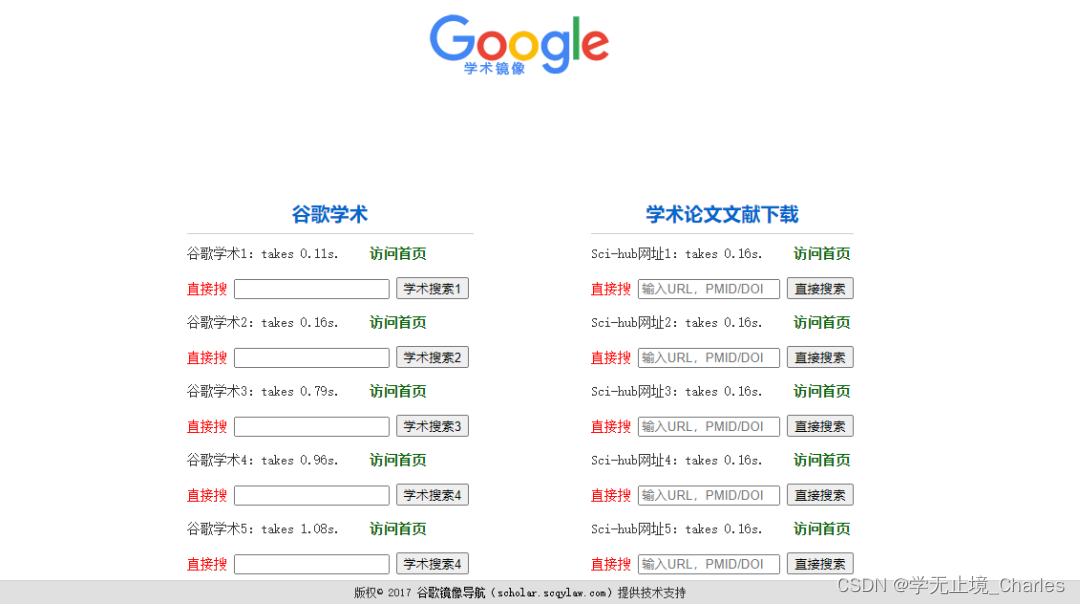Image resolution: width=1080 pixels, height=604 pixels.
Task: Select text 'Sci-hub网址5: takes 0.16s.'
Action: 677,529
